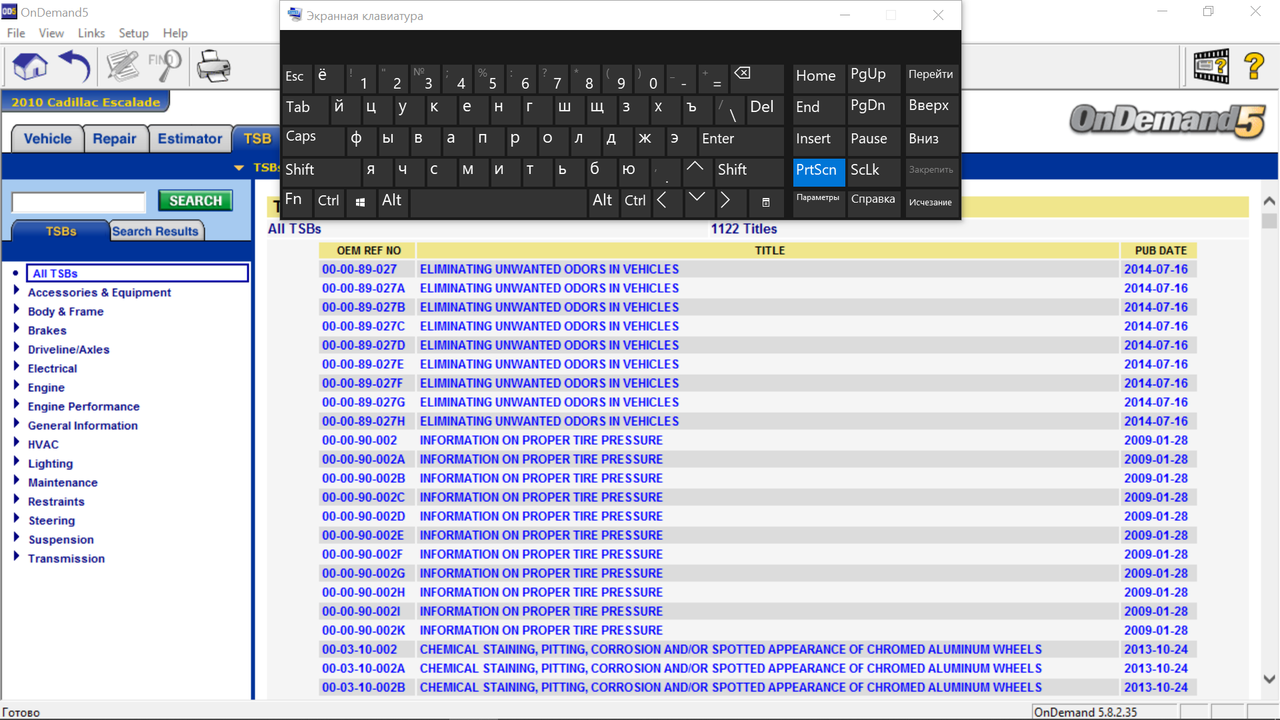
Task: Click the Enter key on keyboard
Action: pyautogui.click(x=741, y=140)
